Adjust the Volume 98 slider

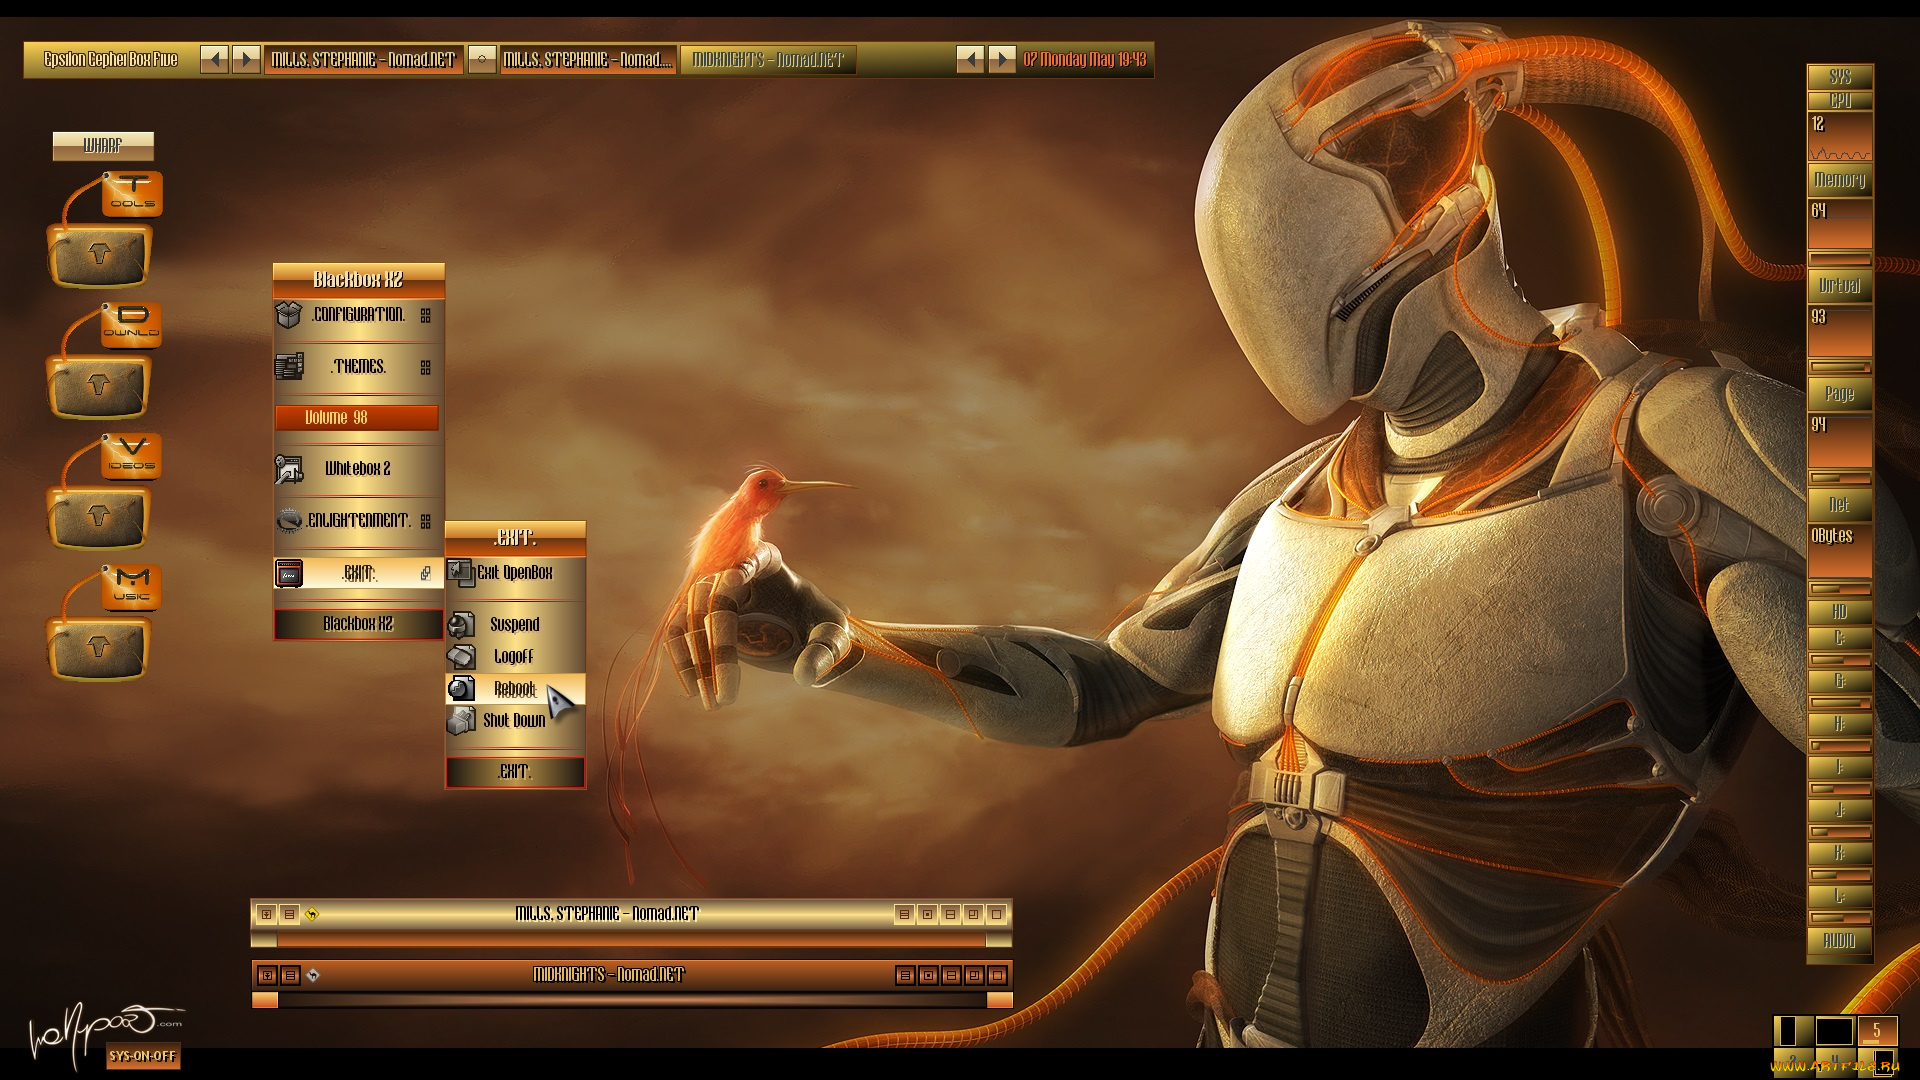click(x=357, y=418)
